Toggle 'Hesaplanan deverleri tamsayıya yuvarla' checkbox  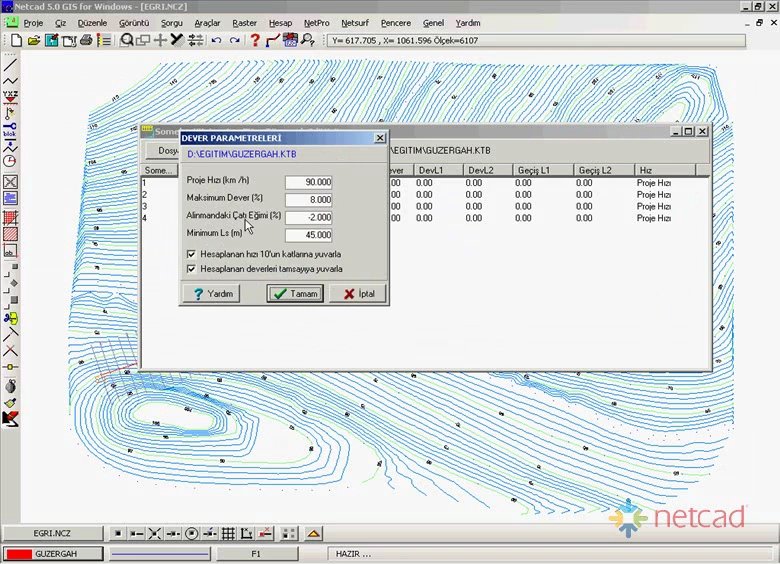coord(191,269)
